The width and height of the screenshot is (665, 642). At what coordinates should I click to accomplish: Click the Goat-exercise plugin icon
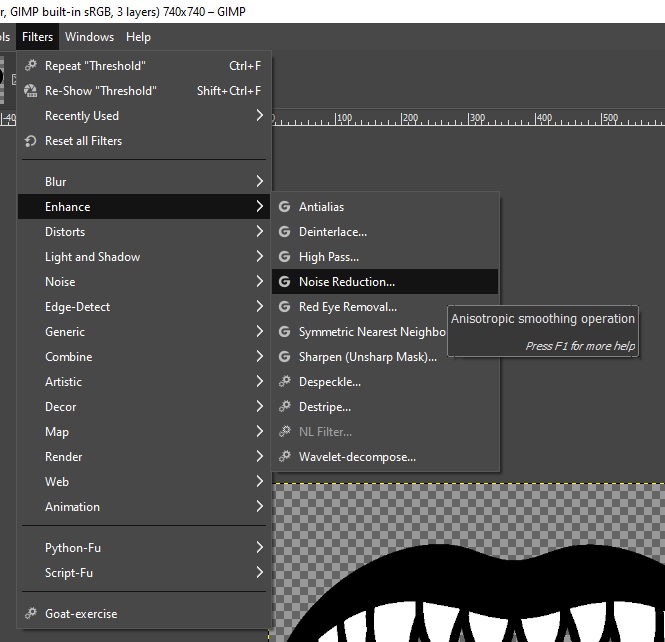tap(31, 613)
